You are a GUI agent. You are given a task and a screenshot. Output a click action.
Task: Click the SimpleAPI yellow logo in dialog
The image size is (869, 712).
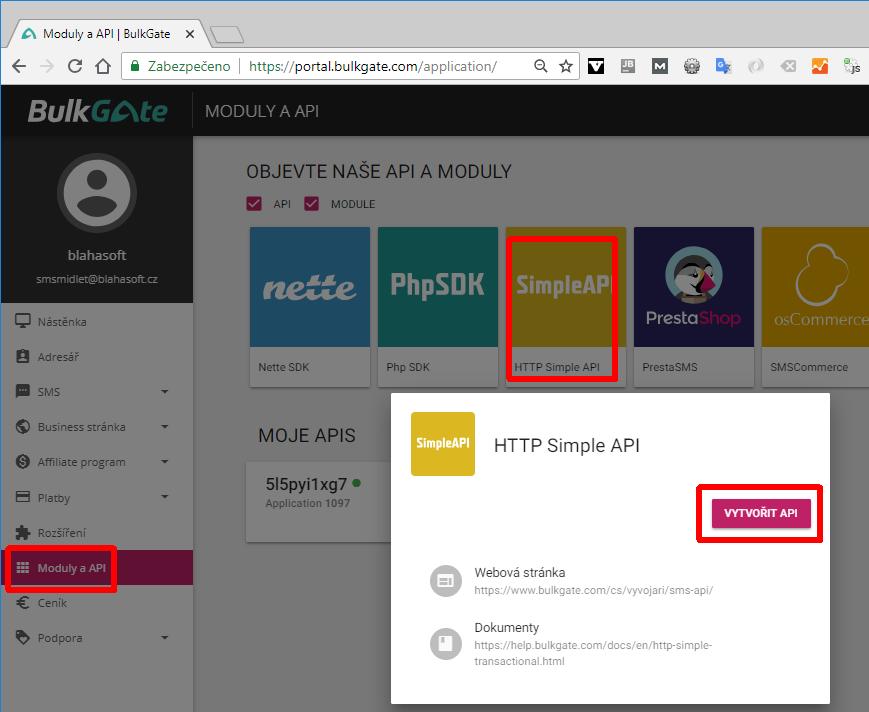tap(443, 444)
